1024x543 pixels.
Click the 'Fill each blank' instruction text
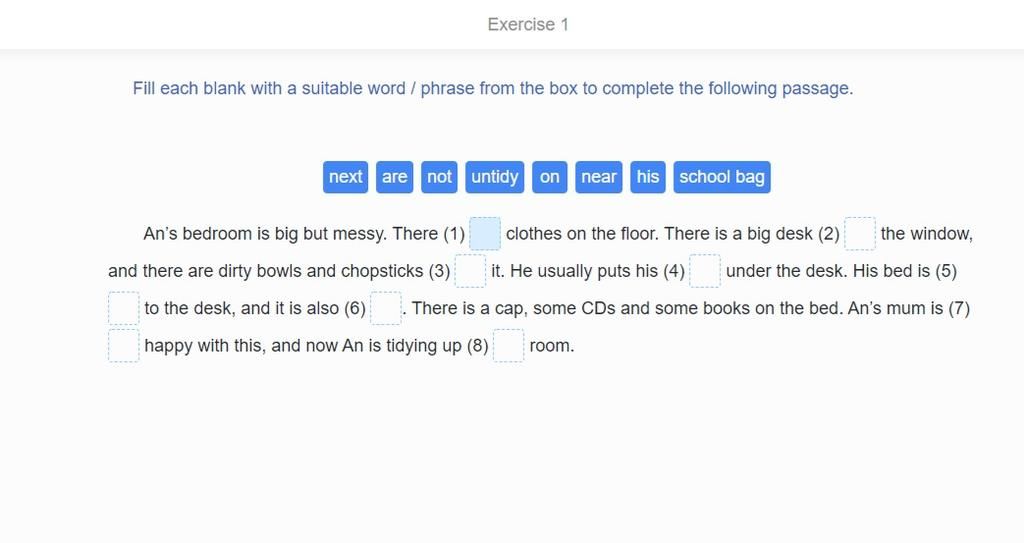coord(493,88)
